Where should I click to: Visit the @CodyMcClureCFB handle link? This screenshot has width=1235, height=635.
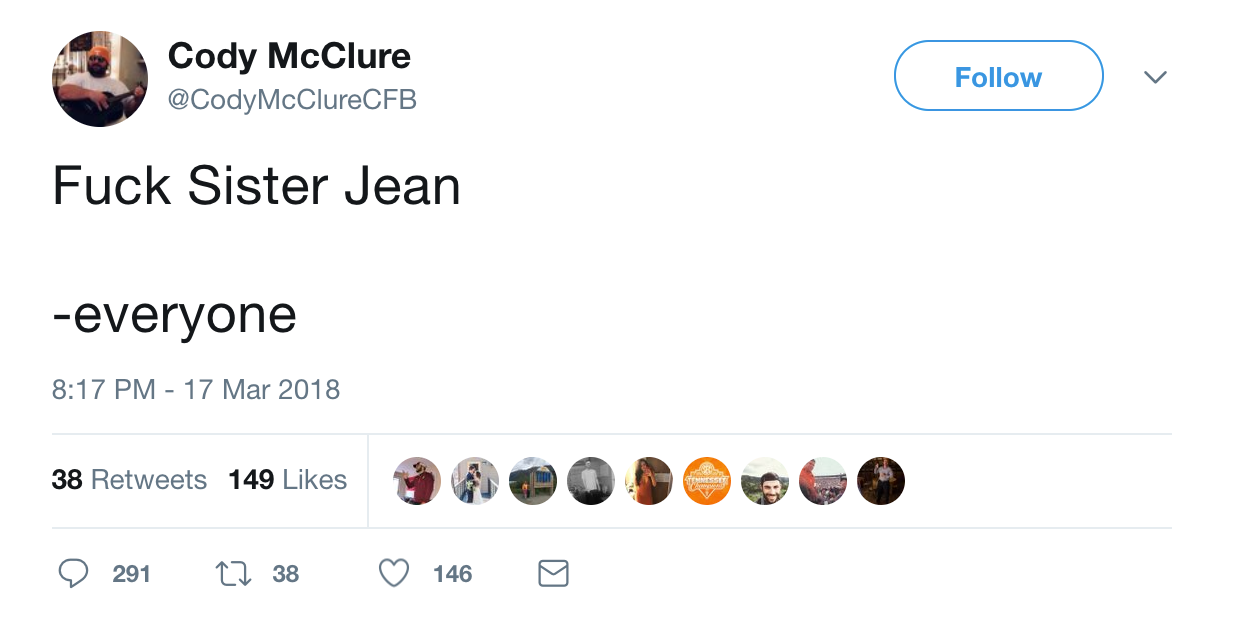coord(292,100)
